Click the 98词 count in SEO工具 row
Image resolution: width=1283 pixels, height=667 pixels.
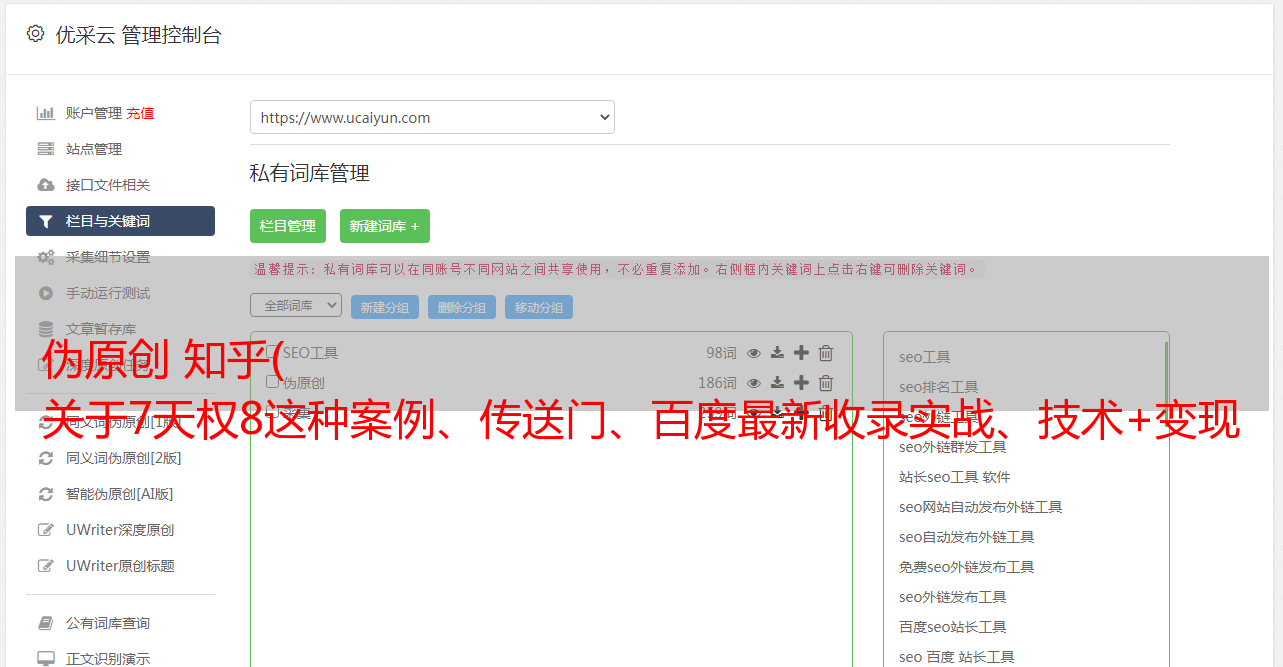pyautogui.click(x=721, y=353)
